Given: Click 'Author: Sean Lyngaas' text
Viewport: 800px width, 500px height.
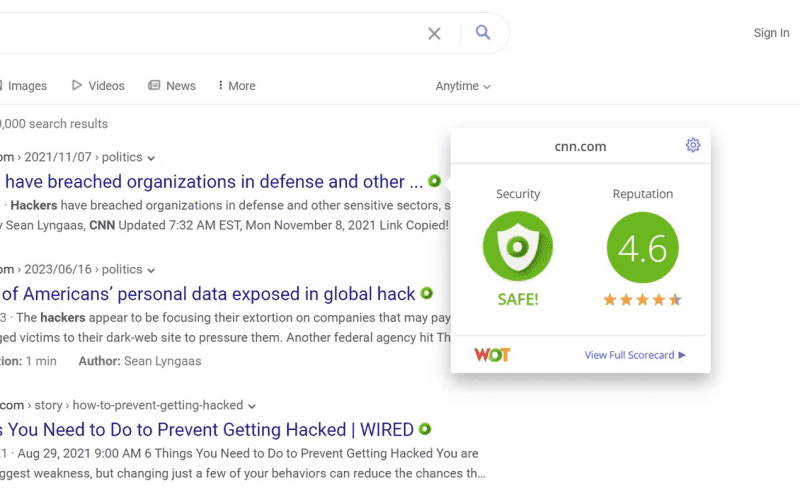Looking at the screenshot, I should point(140,361).
